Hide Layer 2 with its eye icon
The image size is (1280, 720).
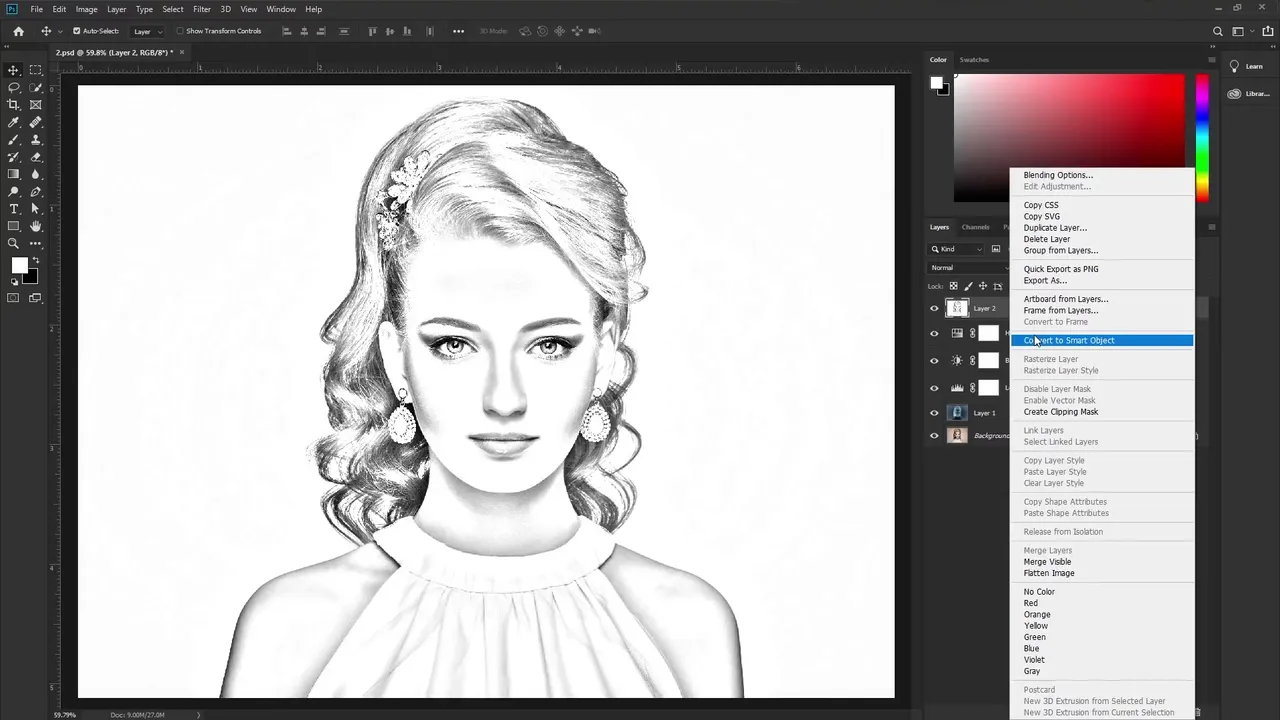coord(934,309)
